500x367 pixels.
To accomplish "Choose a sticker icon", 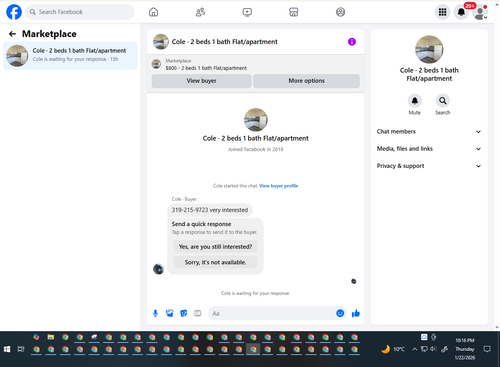I will pyautogui.click(x=184, y=313).
